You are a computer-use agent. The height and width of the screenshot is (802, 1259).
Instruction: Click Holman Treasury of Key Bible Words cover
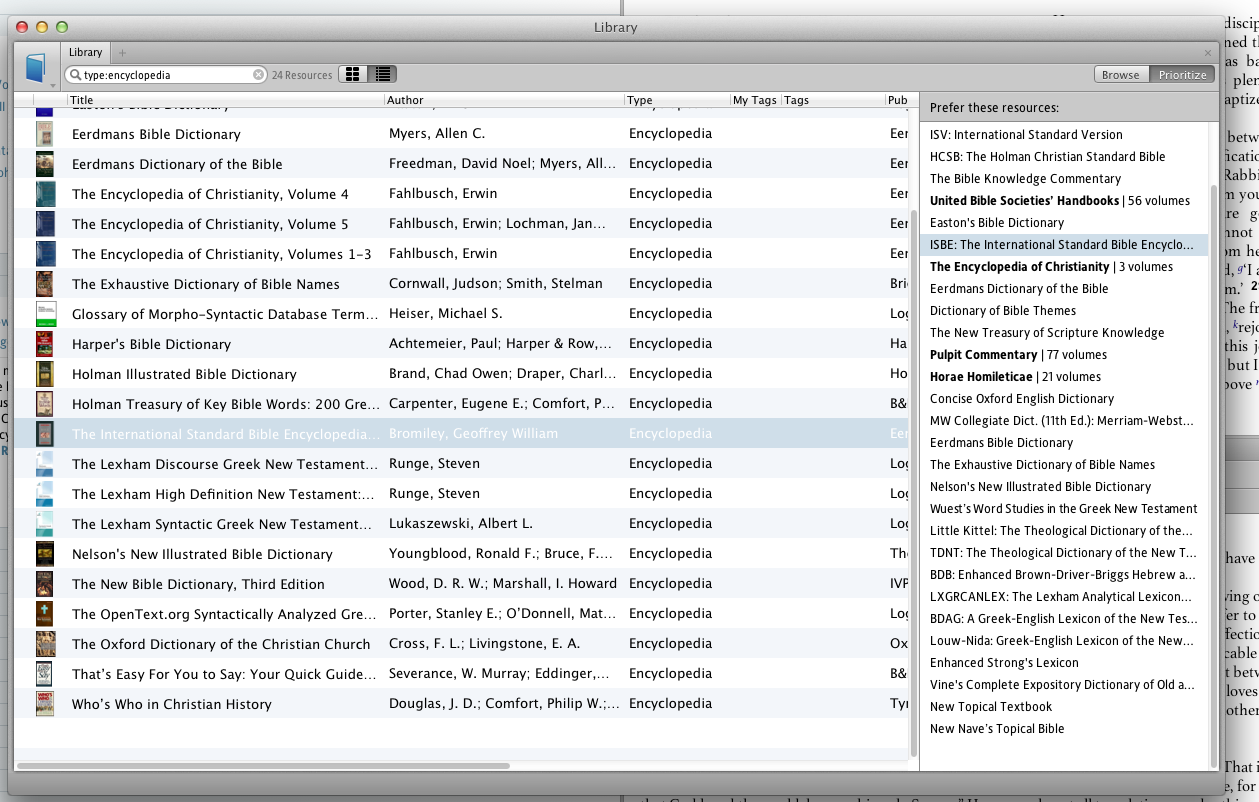pyautogui.click(x=45, y=404)
